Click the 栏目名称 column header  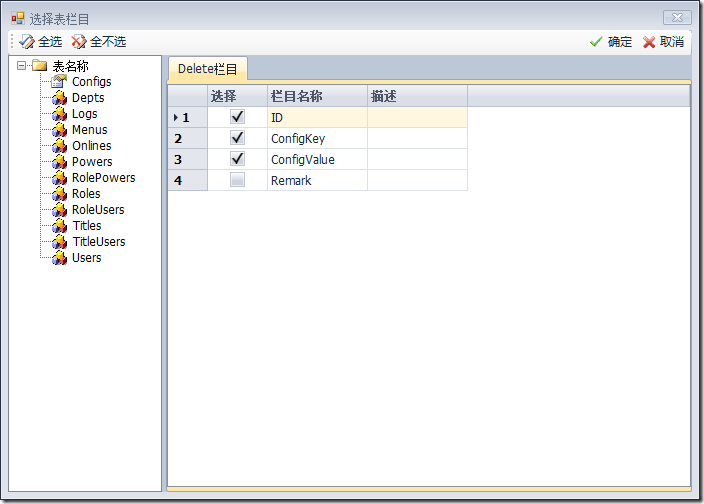(317, 96)
